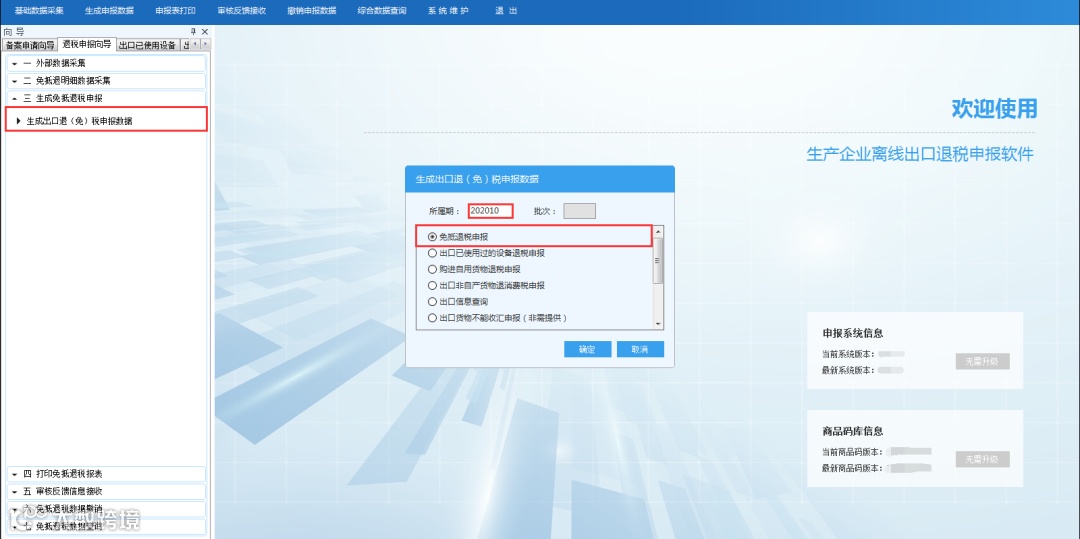Choose the 购进自用货物退税申报 option

click(474, 269)
